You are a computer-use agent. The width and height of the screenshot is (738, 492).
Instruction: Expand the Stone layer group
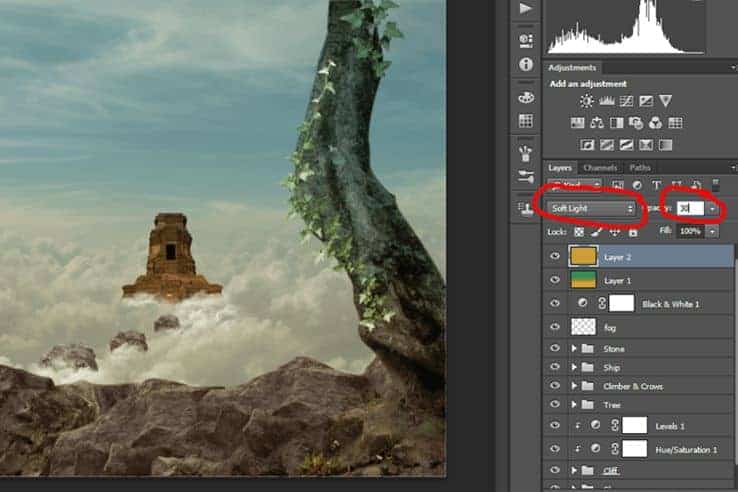point(574,348)
